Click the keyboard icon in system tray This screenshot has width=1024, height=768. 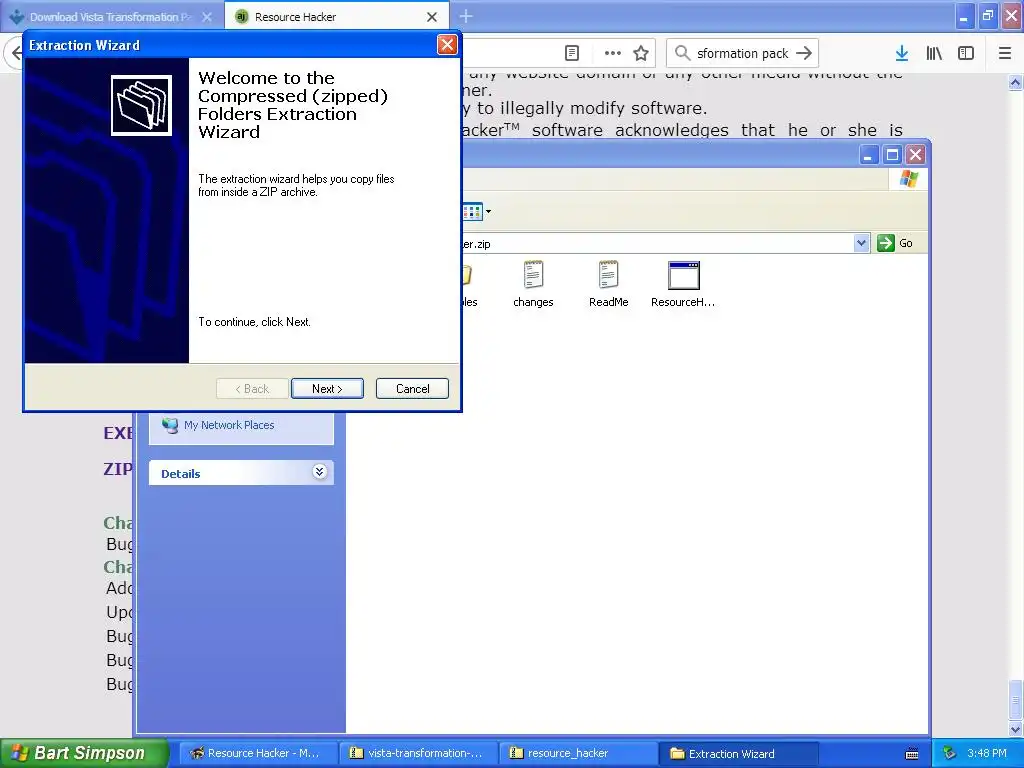912,754
